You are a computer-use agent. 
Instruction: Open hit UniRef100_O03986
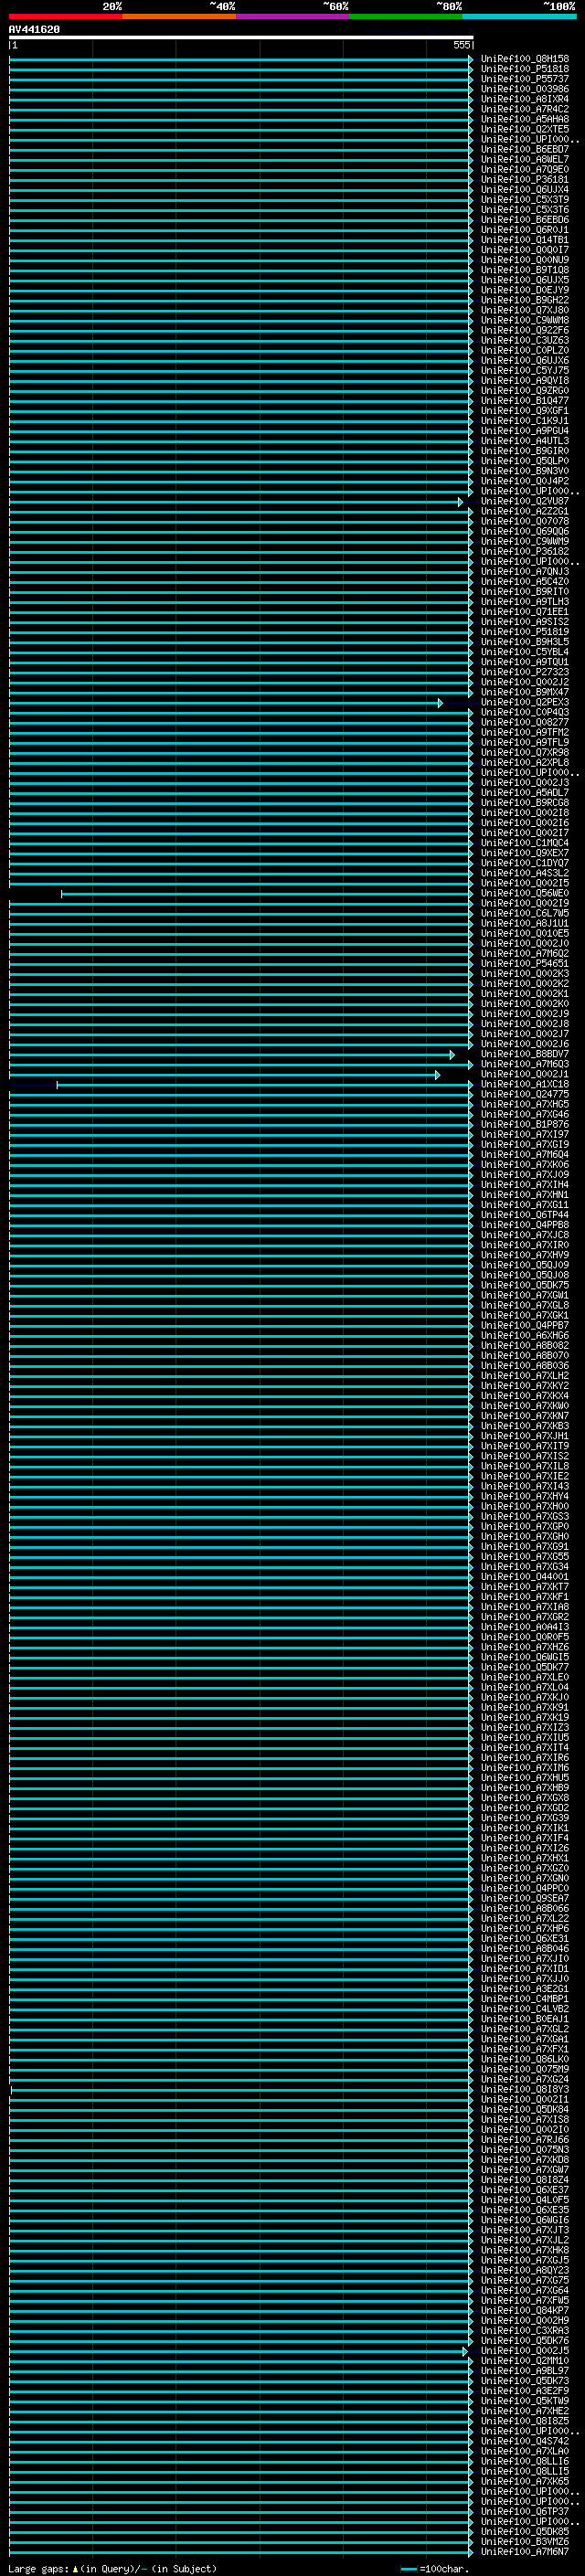tap(525, 89)
